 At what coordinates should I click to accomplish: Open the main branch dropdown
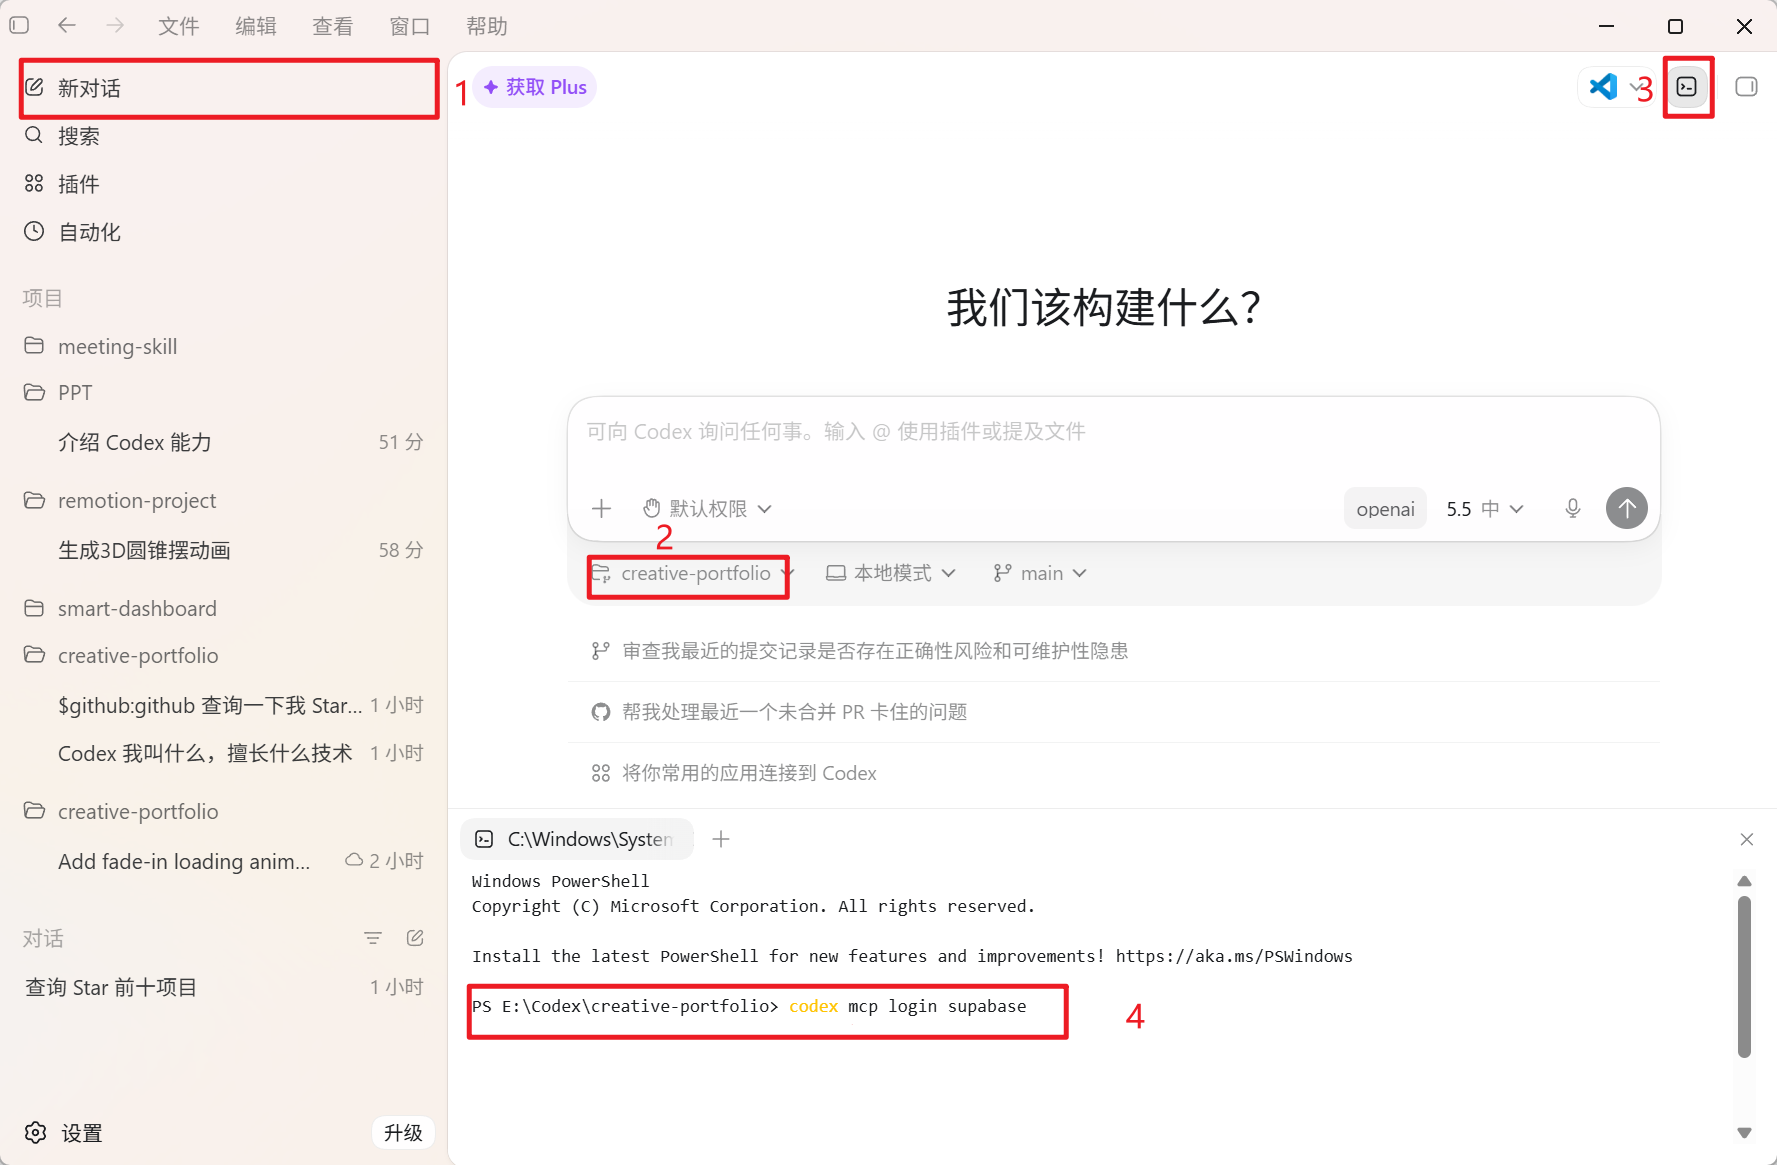[1040, 573]
